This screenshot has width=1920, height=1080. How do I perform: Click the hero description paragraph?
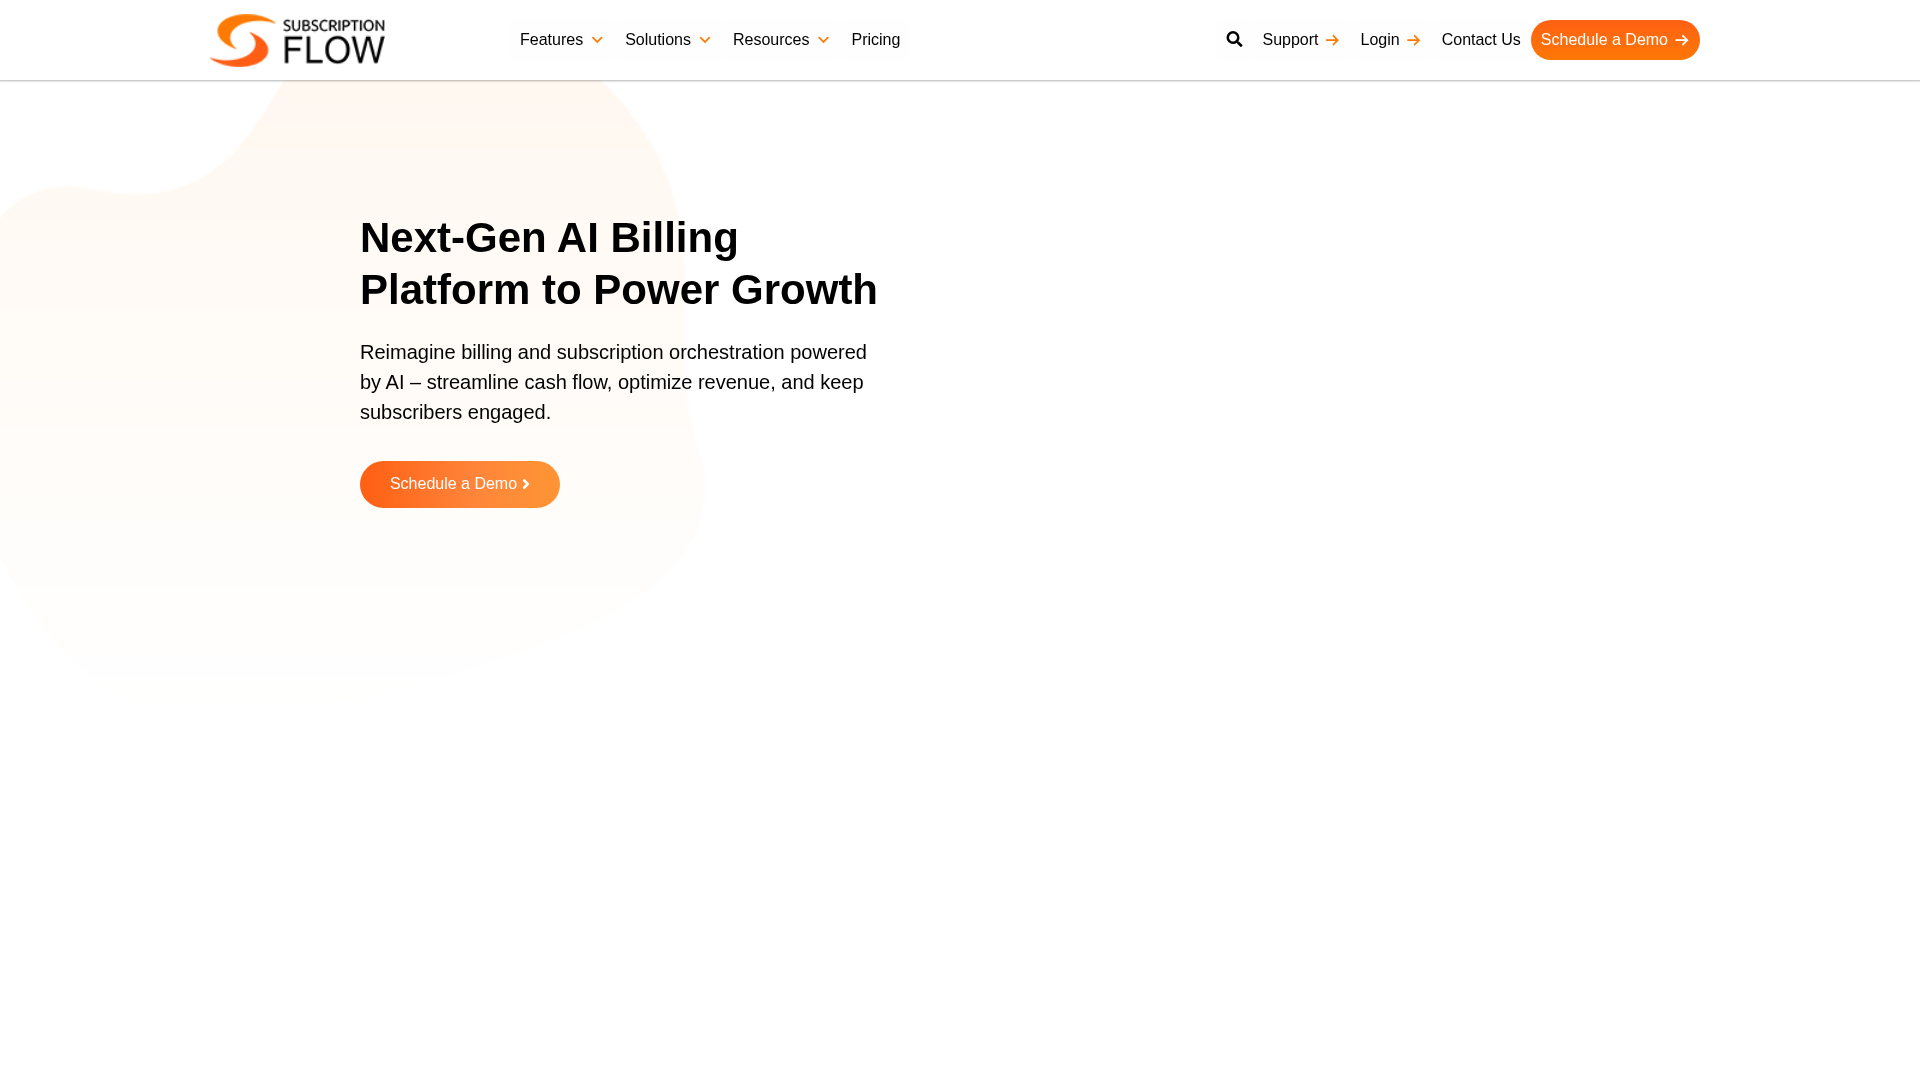click(613, 381)
